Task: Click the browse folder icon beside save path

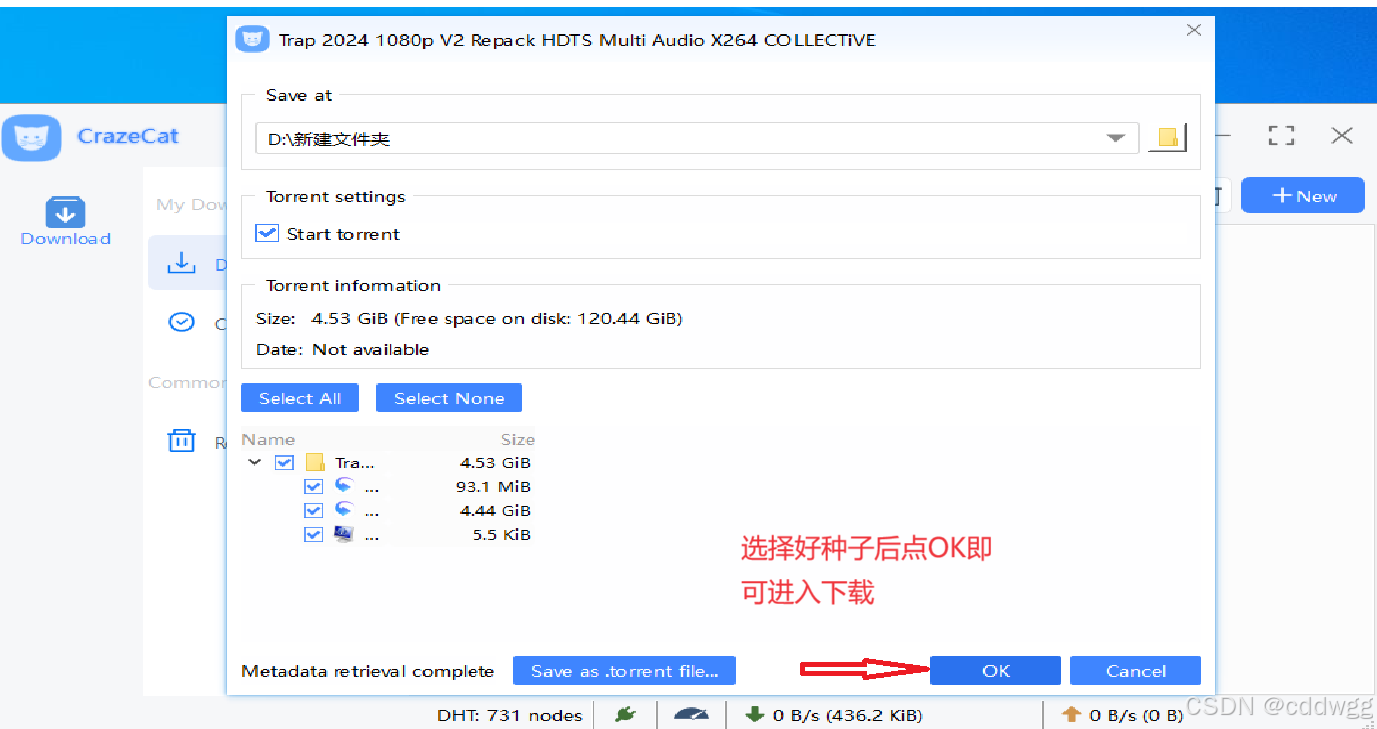Action: 1167,138
